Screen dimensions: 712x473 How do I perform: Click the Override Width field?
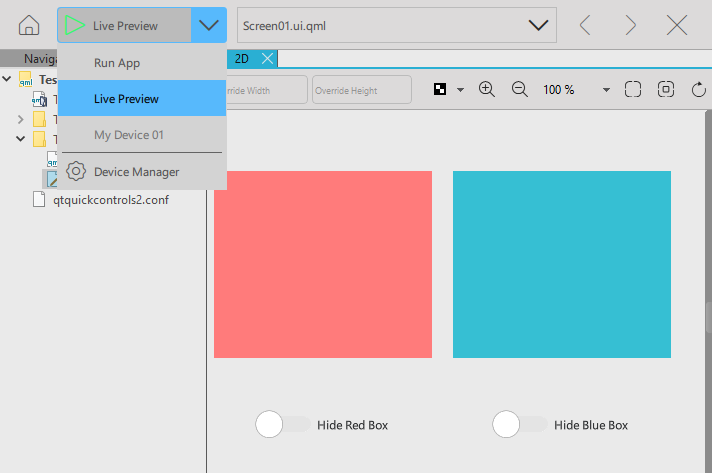(267, 90)
